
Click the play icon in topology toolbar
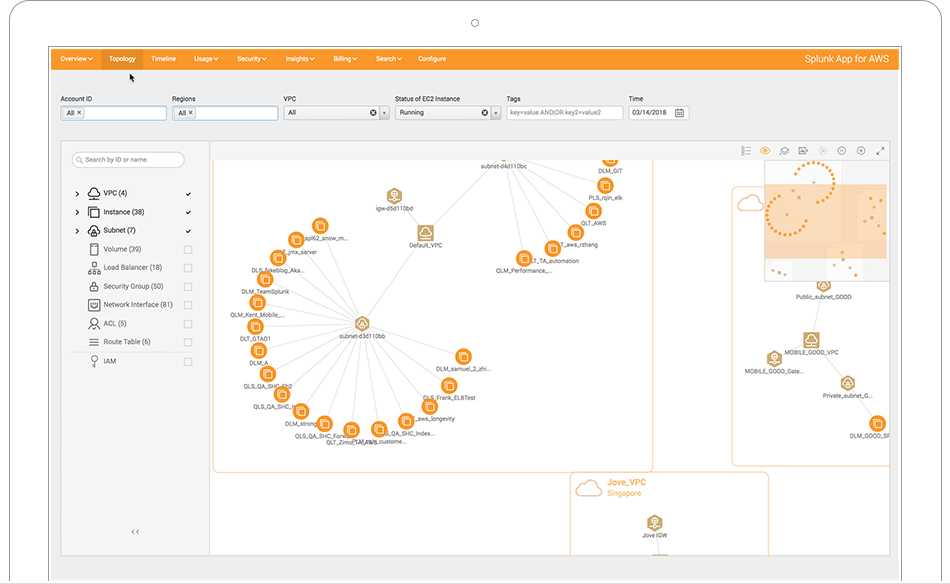click(x=823, y=151)
